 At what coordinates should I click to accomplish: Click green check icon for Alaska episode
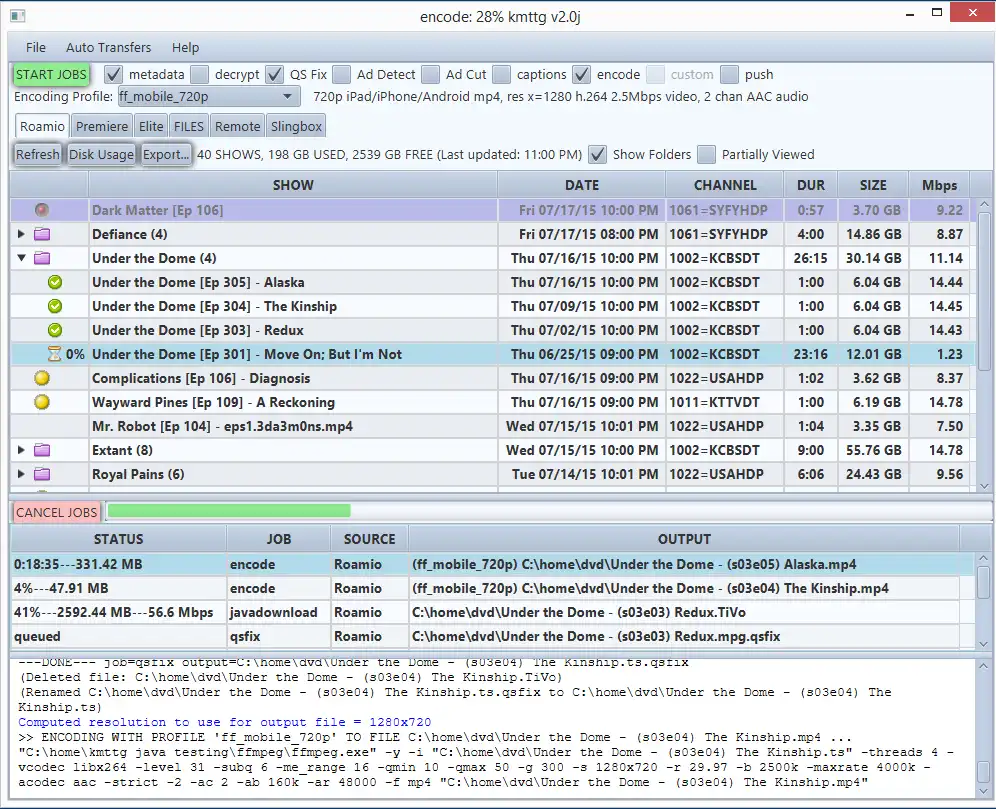point(55,282)
